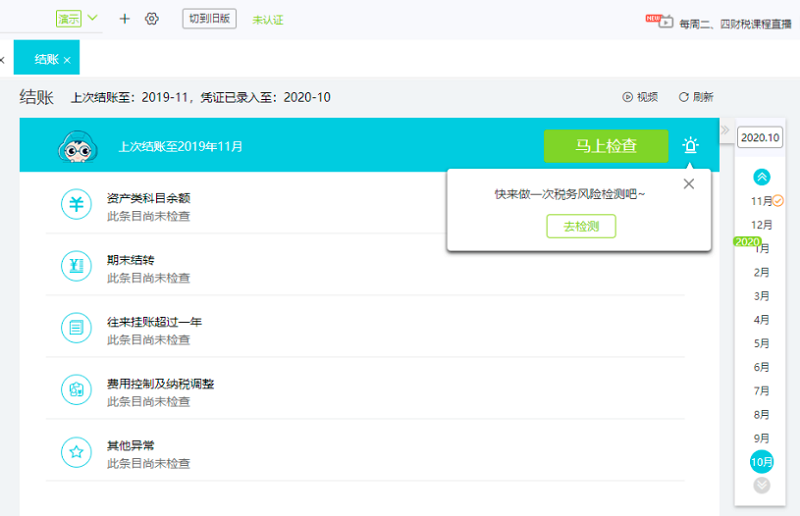
Task: Open the 演示 dropdown
Action: click(78, 19)
